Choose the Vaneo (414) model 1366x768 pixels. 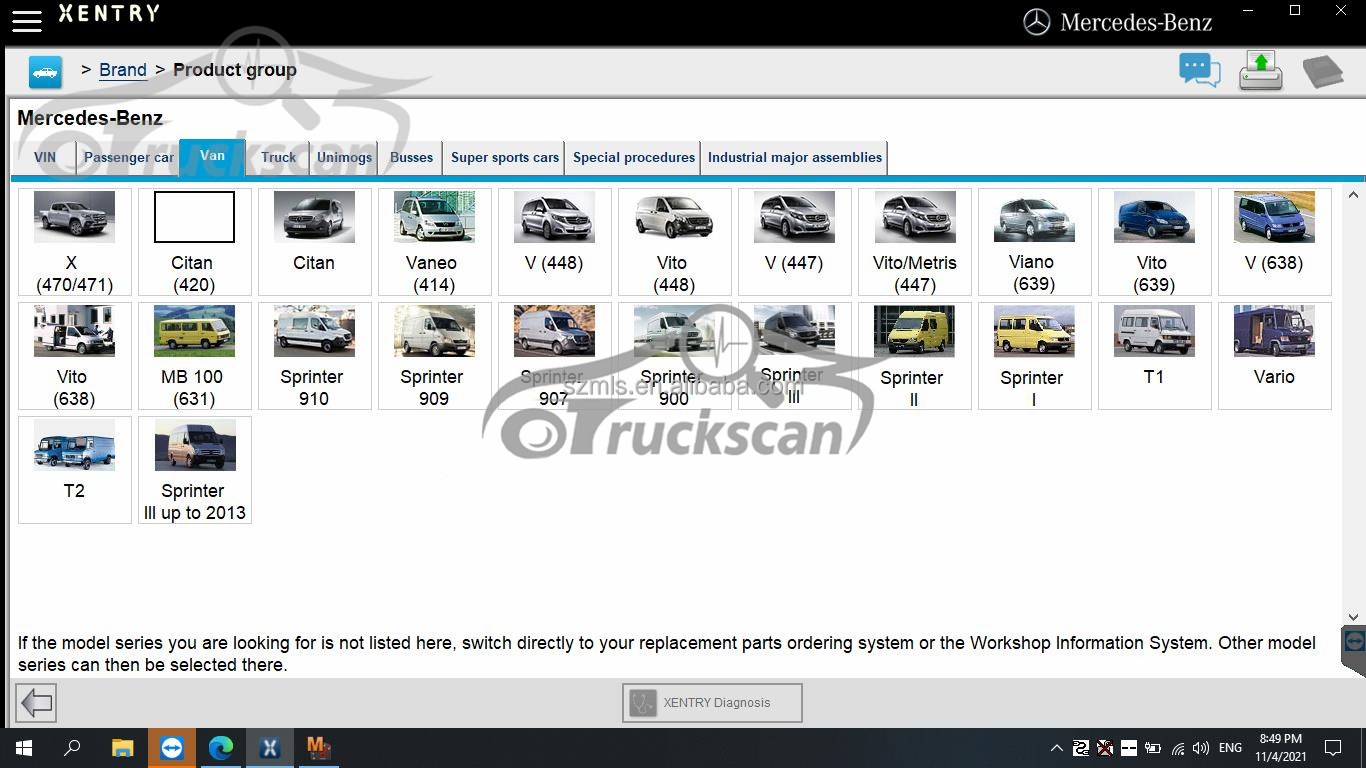pos(435,242)
